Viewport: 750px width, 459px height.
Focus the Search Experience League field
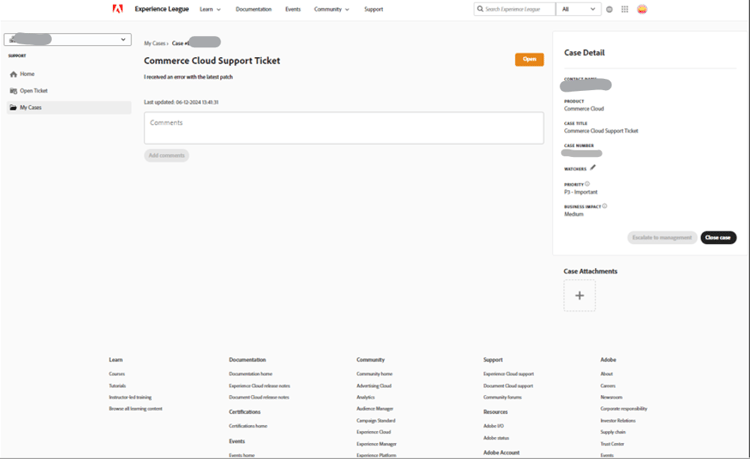tap(515, 9)
